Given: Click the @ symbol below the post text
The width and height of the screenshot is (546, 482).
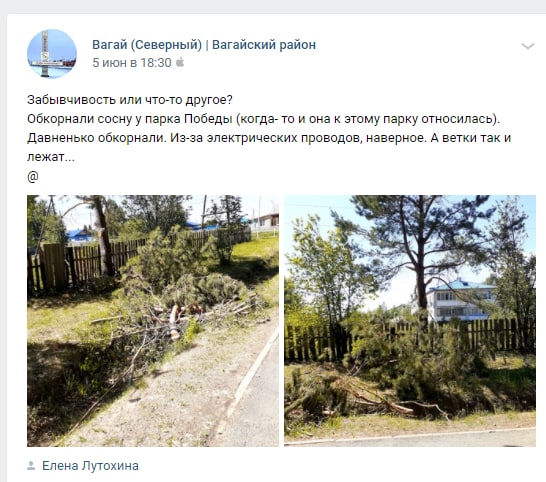Looking at the screenshot, I should 33,177.
